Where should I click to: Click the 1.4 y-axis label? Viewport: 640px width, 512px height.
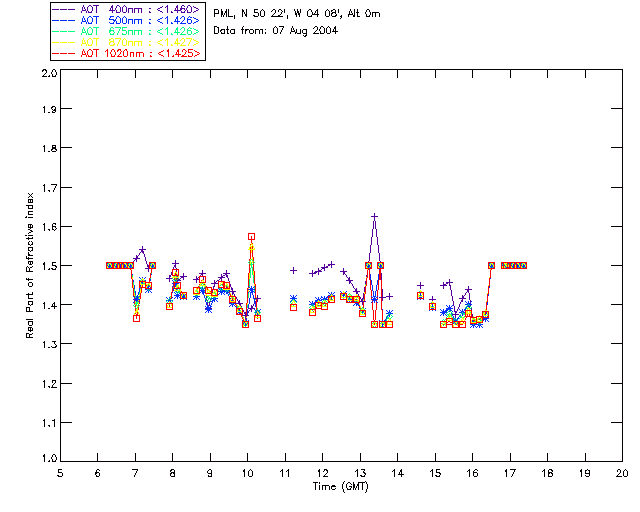[x=49, y=305]
